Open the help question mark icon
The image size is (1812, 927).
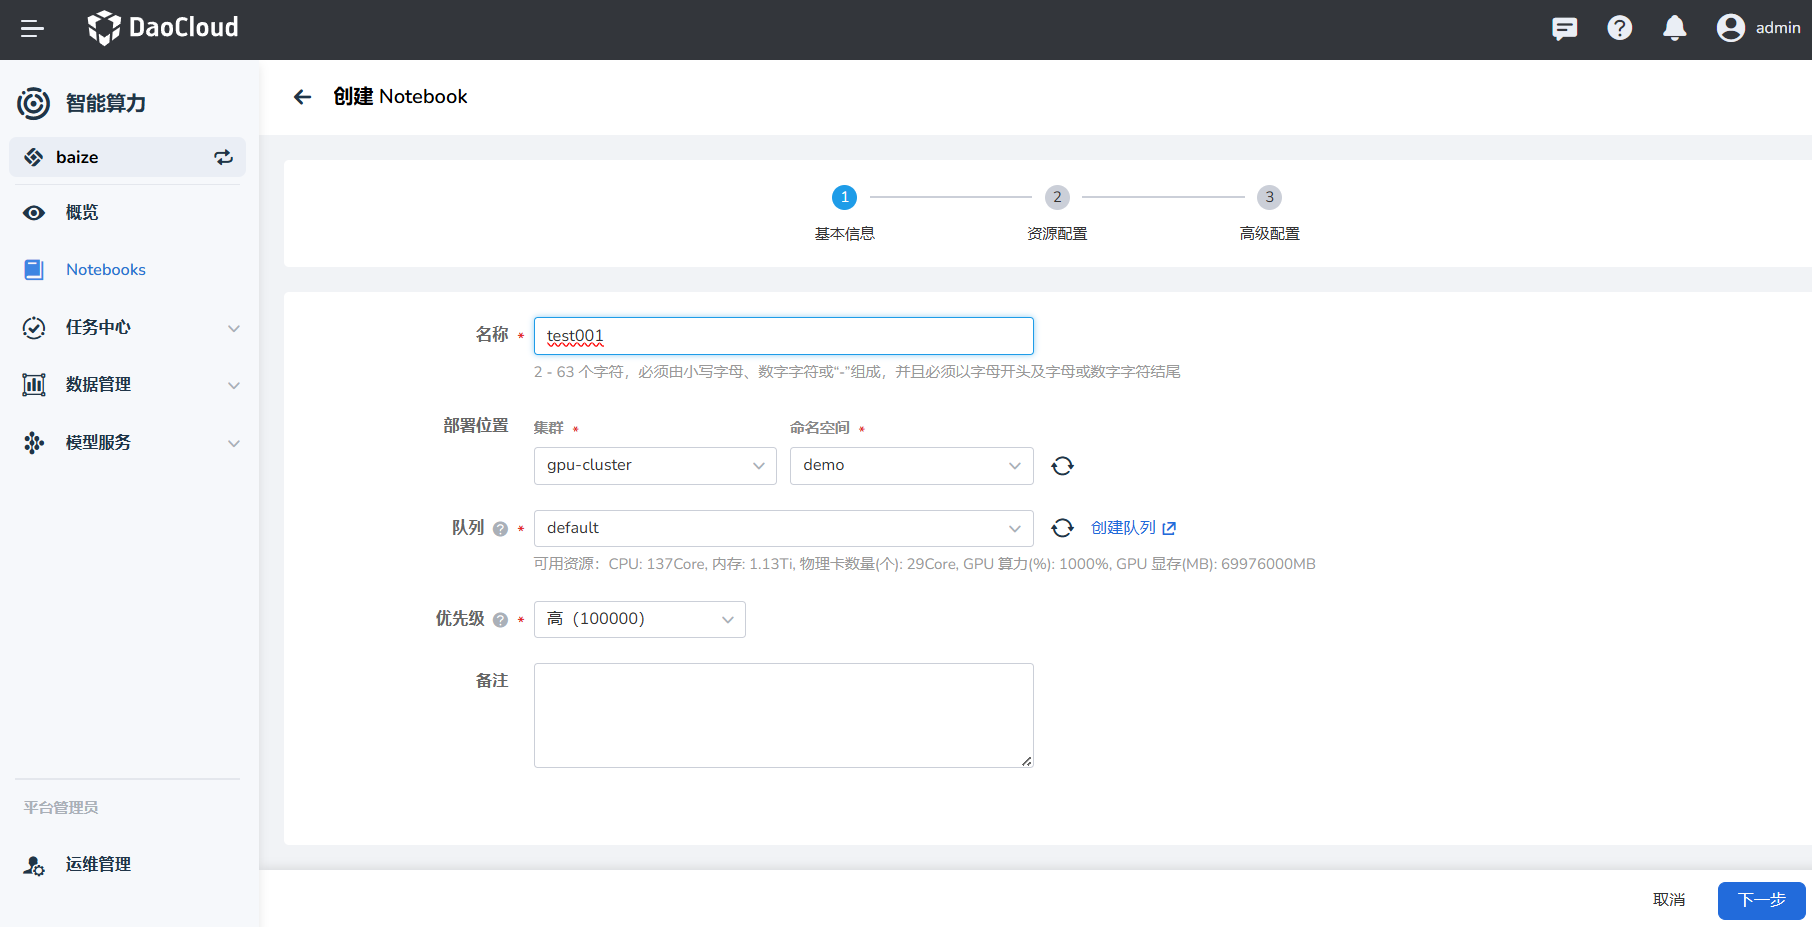pos(1619,28)
